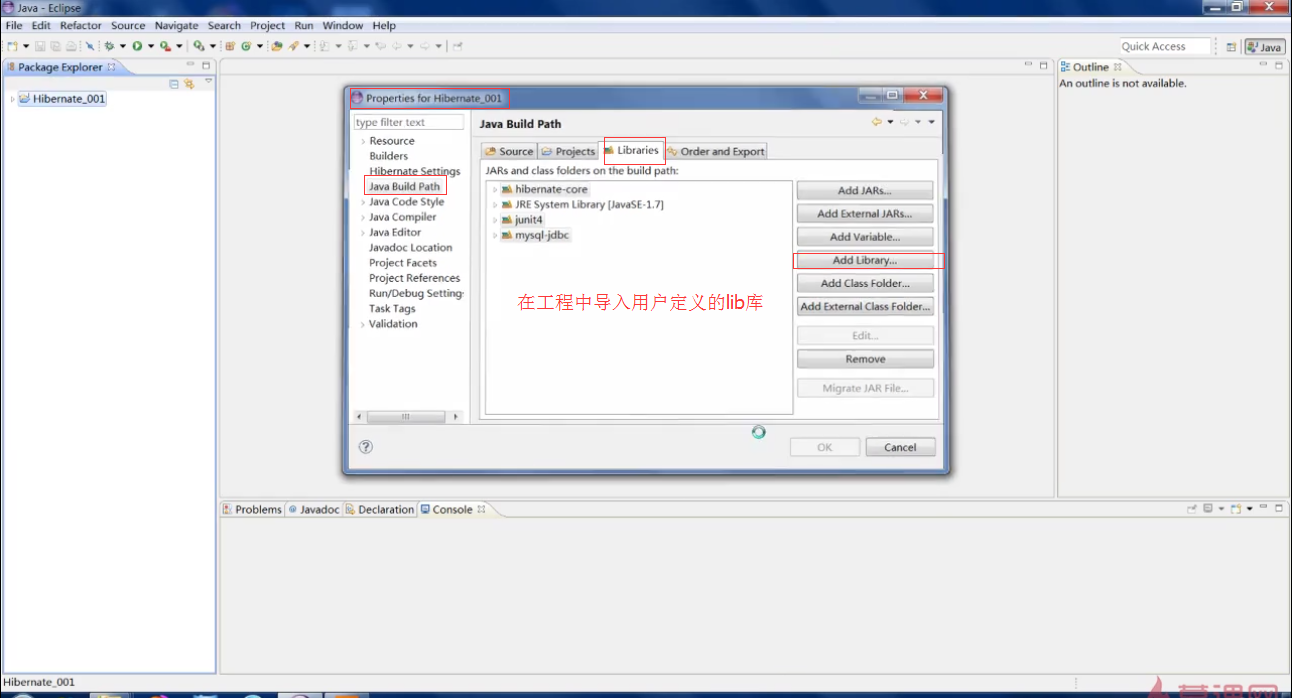The height and width of the screenshot is (698, 1292).
Task: Open the Project menu
Action: coord(268,25)
